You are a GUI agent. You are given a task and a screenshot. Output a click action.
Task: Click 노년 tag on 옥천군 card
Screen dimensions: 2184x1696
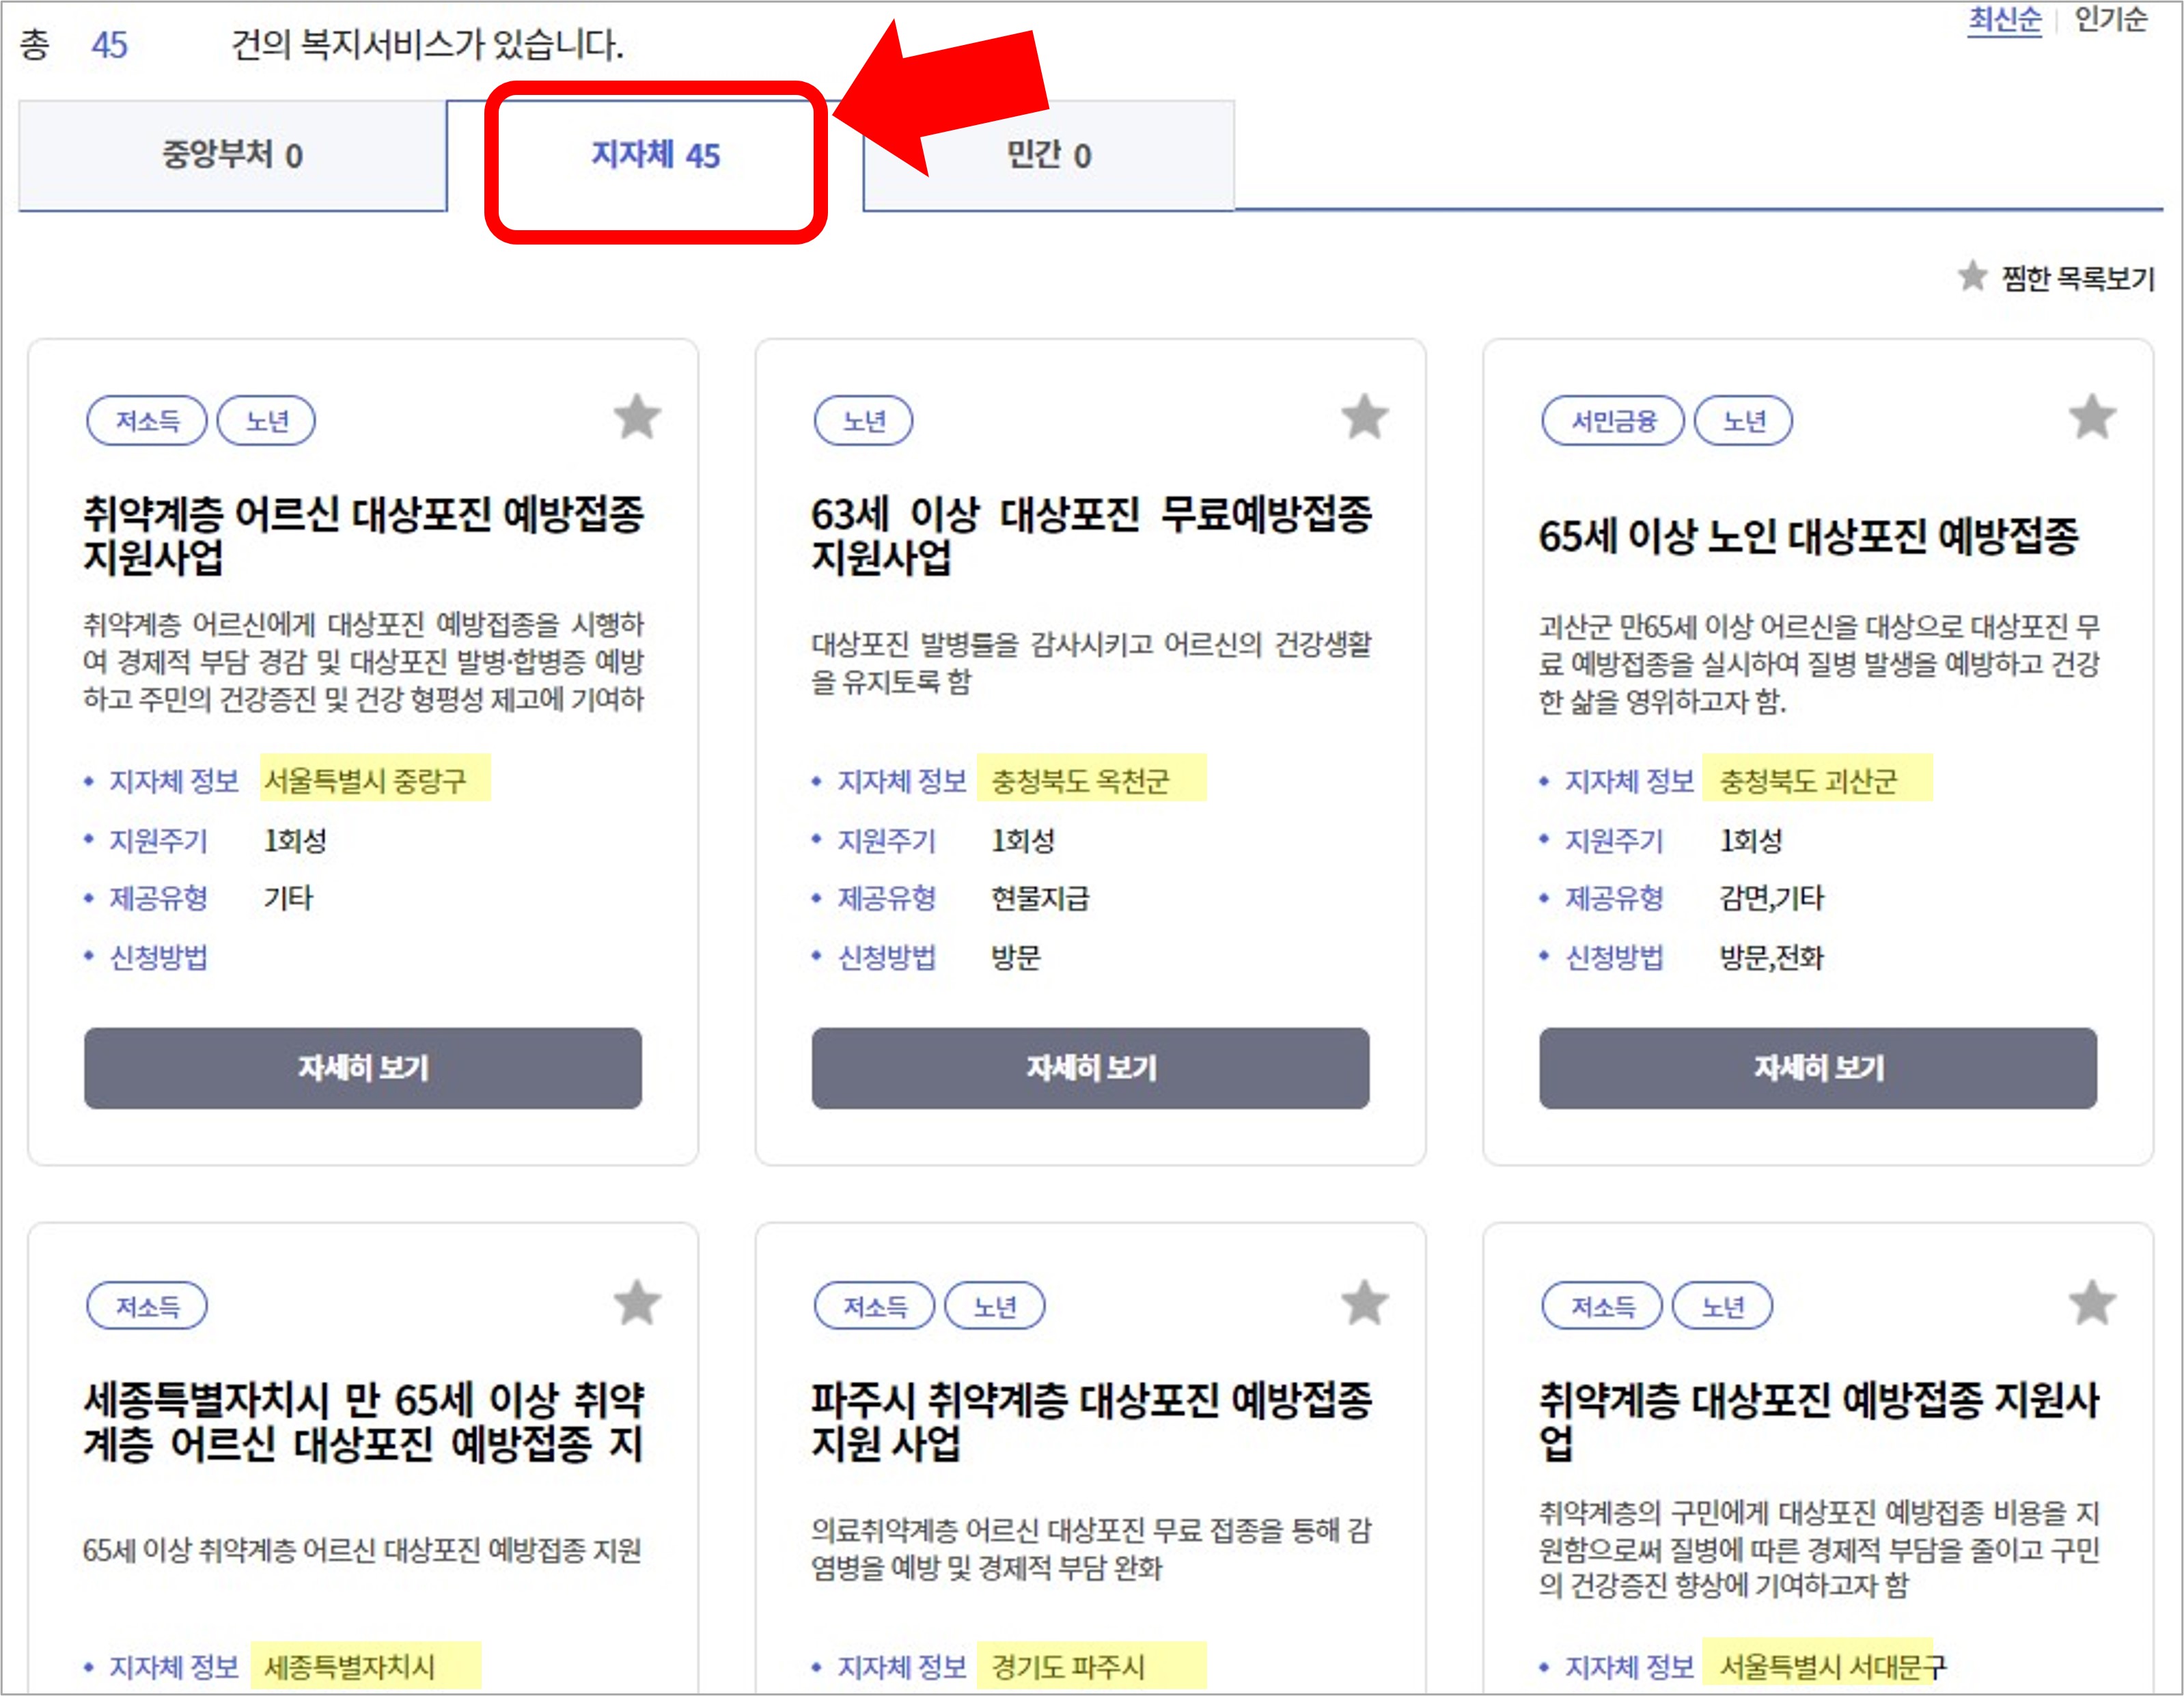(x=863, y=421)
